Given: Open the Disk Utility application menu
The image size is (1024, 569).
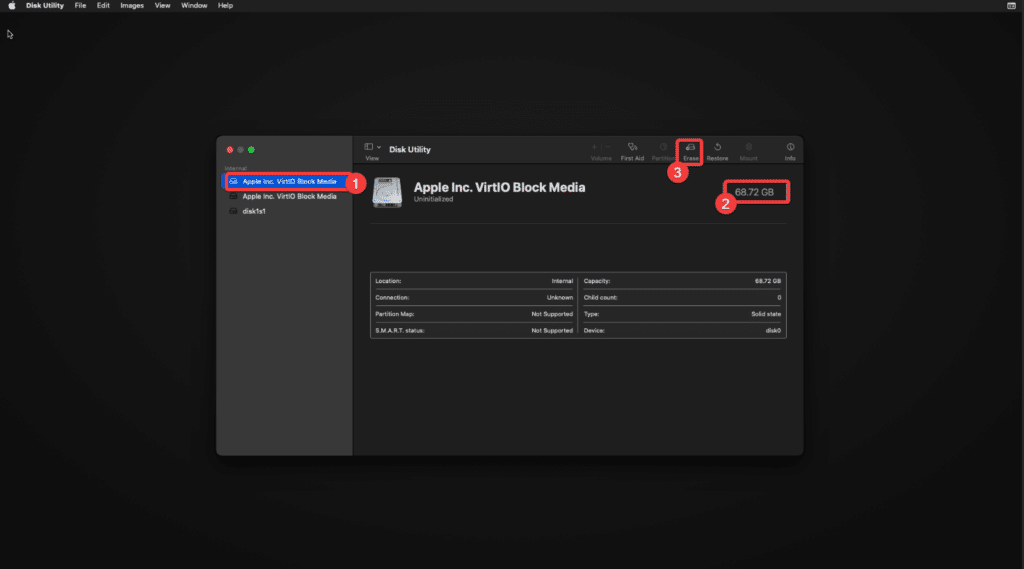Looking at the screenshot, I should [45, 6].
